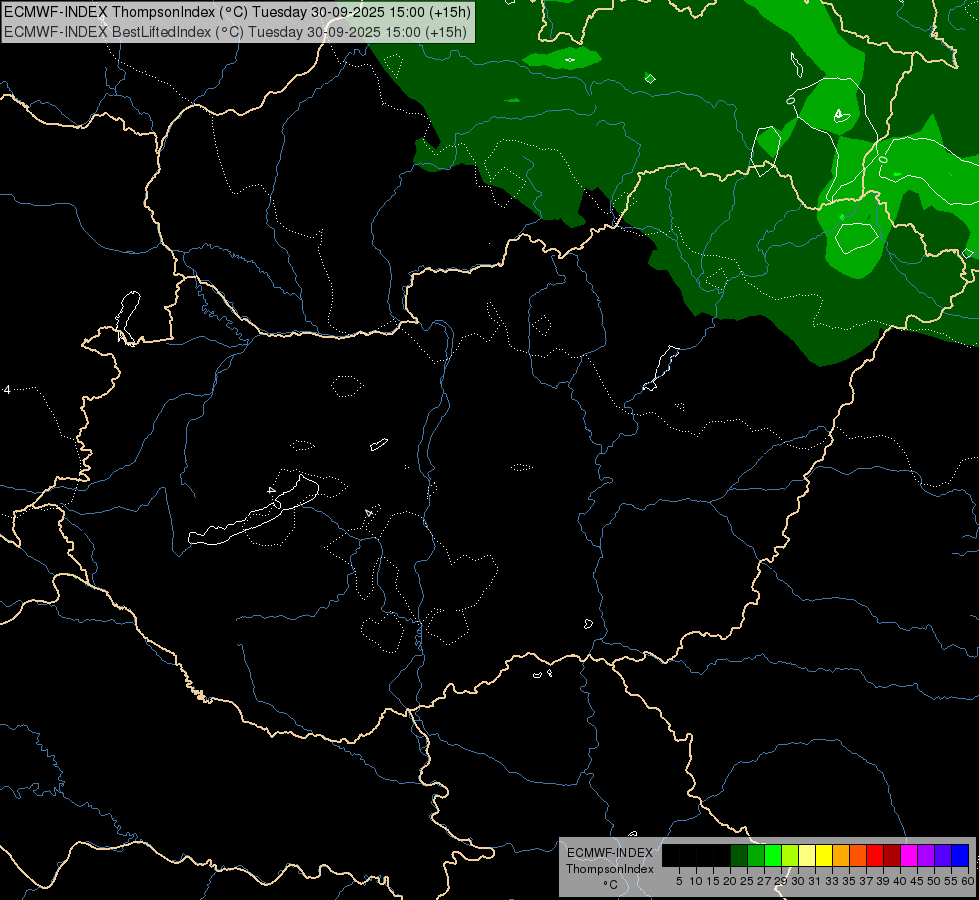Select the violet 50–55 legend swatch
This screenshot has height=900, width=979.
coord(943,855)
